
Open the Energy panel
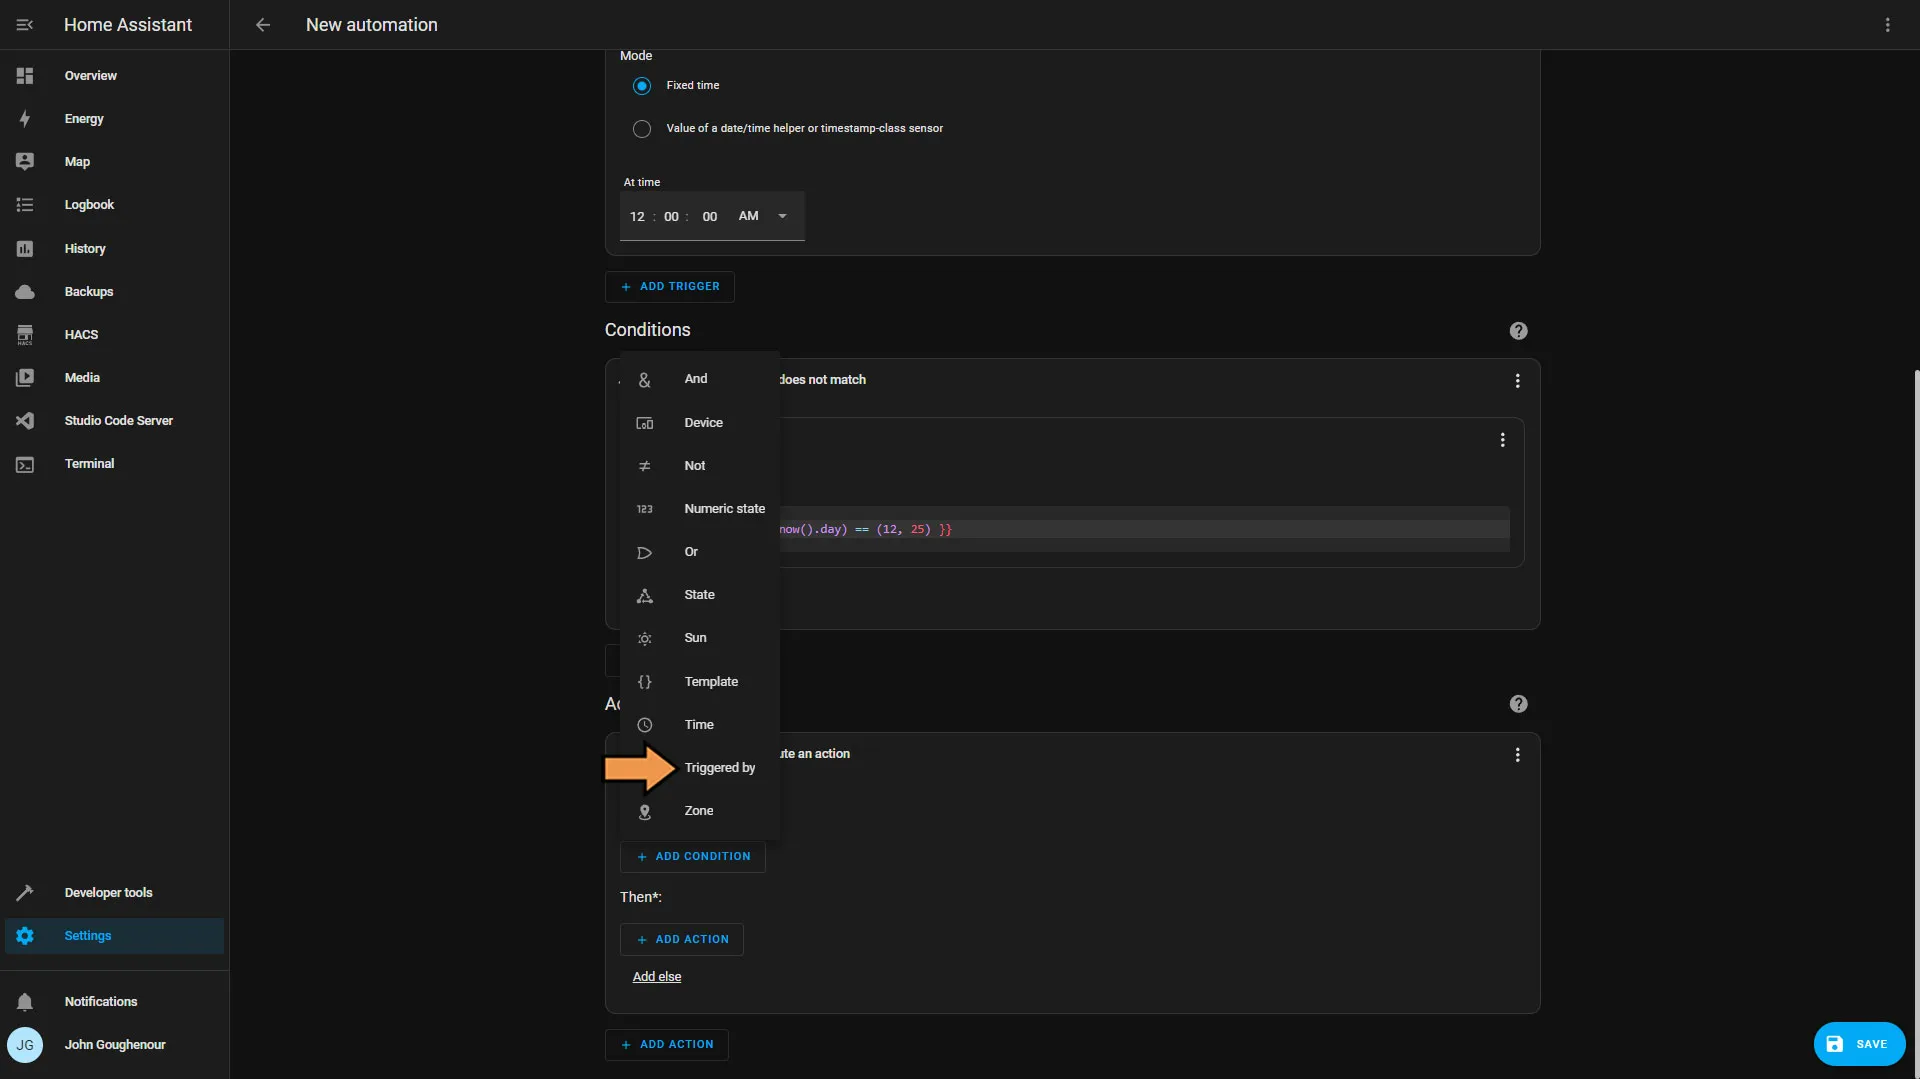point(114,119)
